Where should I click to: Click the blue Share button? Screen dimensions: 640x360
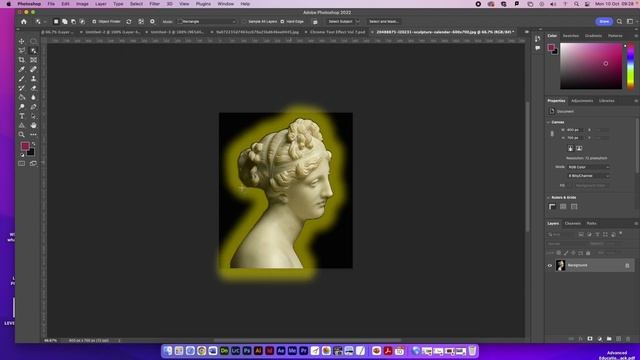click(x=604, y=22)
